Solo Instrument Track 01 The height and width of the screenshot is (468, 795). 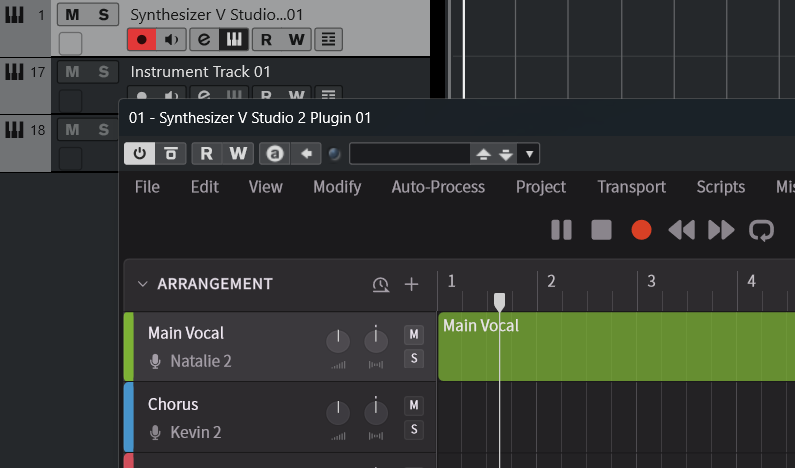coord(103,72)
